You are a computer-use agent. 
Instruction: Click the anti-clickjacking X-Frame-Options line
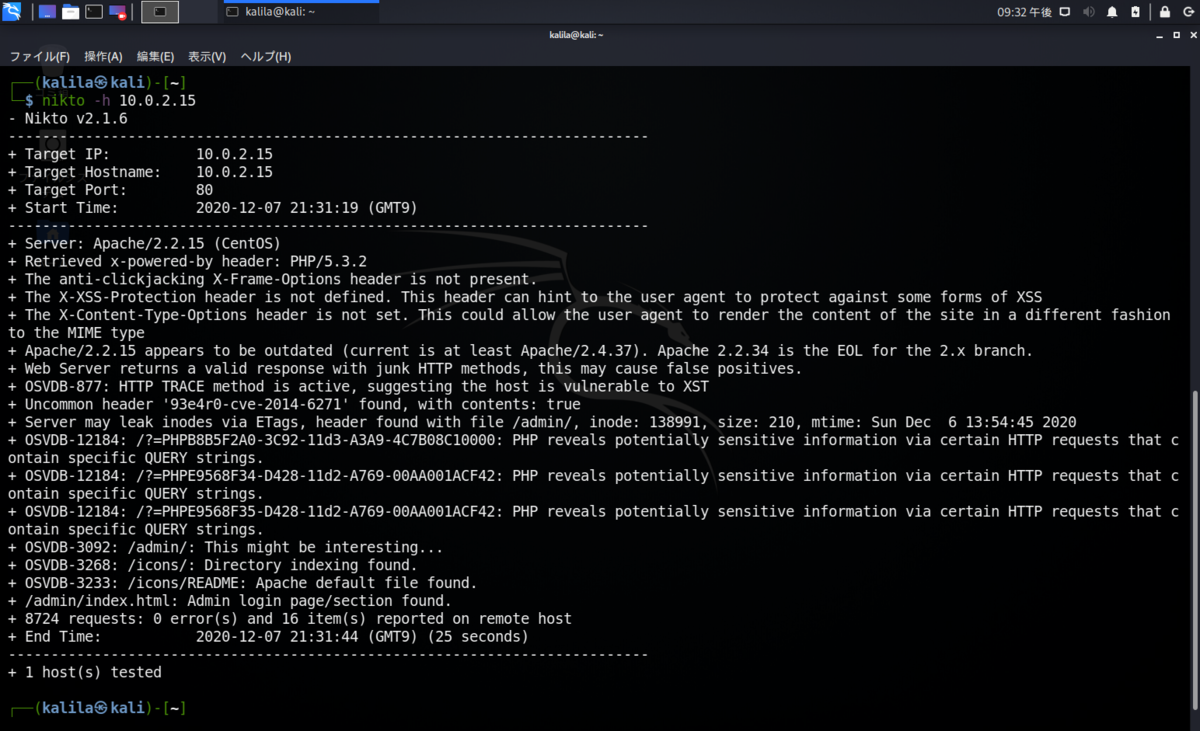click(x=272, y=280)
